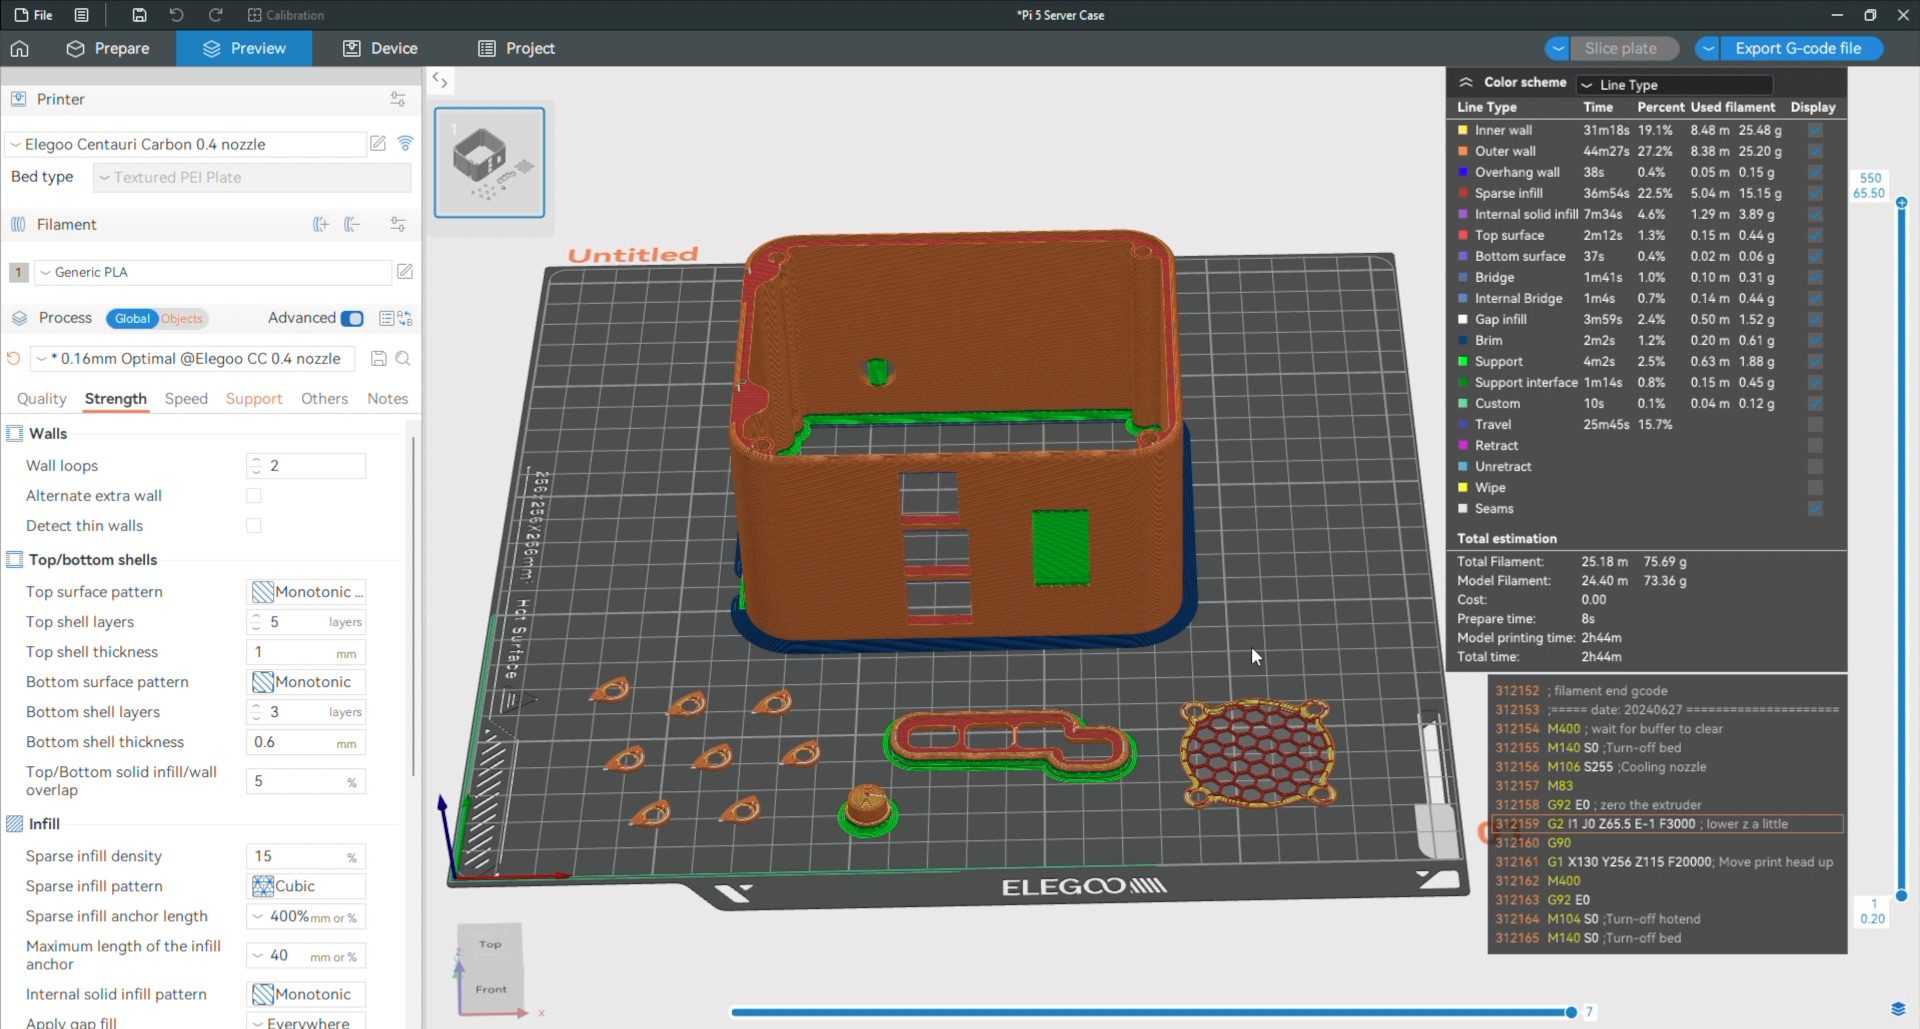
Task: Click the search process settings icon
Action: click(x=403, y=359)
